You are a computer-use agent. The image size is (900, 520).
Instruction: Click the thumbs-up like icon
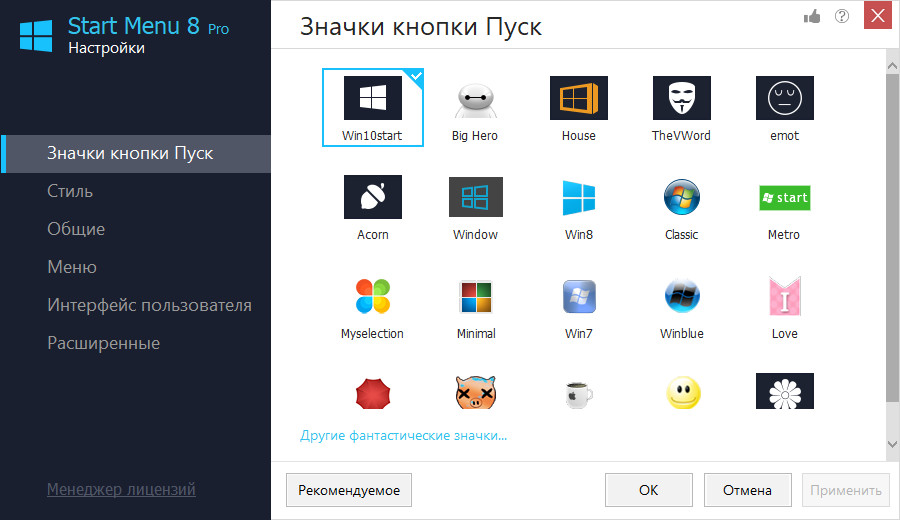point(812,16)
